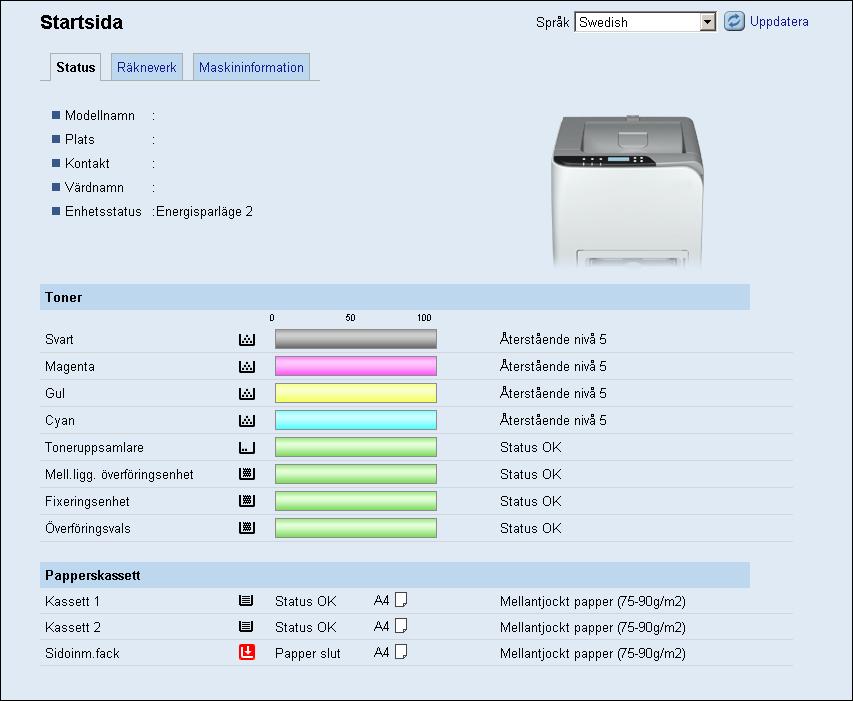853x701 pixels.
Task: Open the Maskininformation tab
Action: pos(251,67)
